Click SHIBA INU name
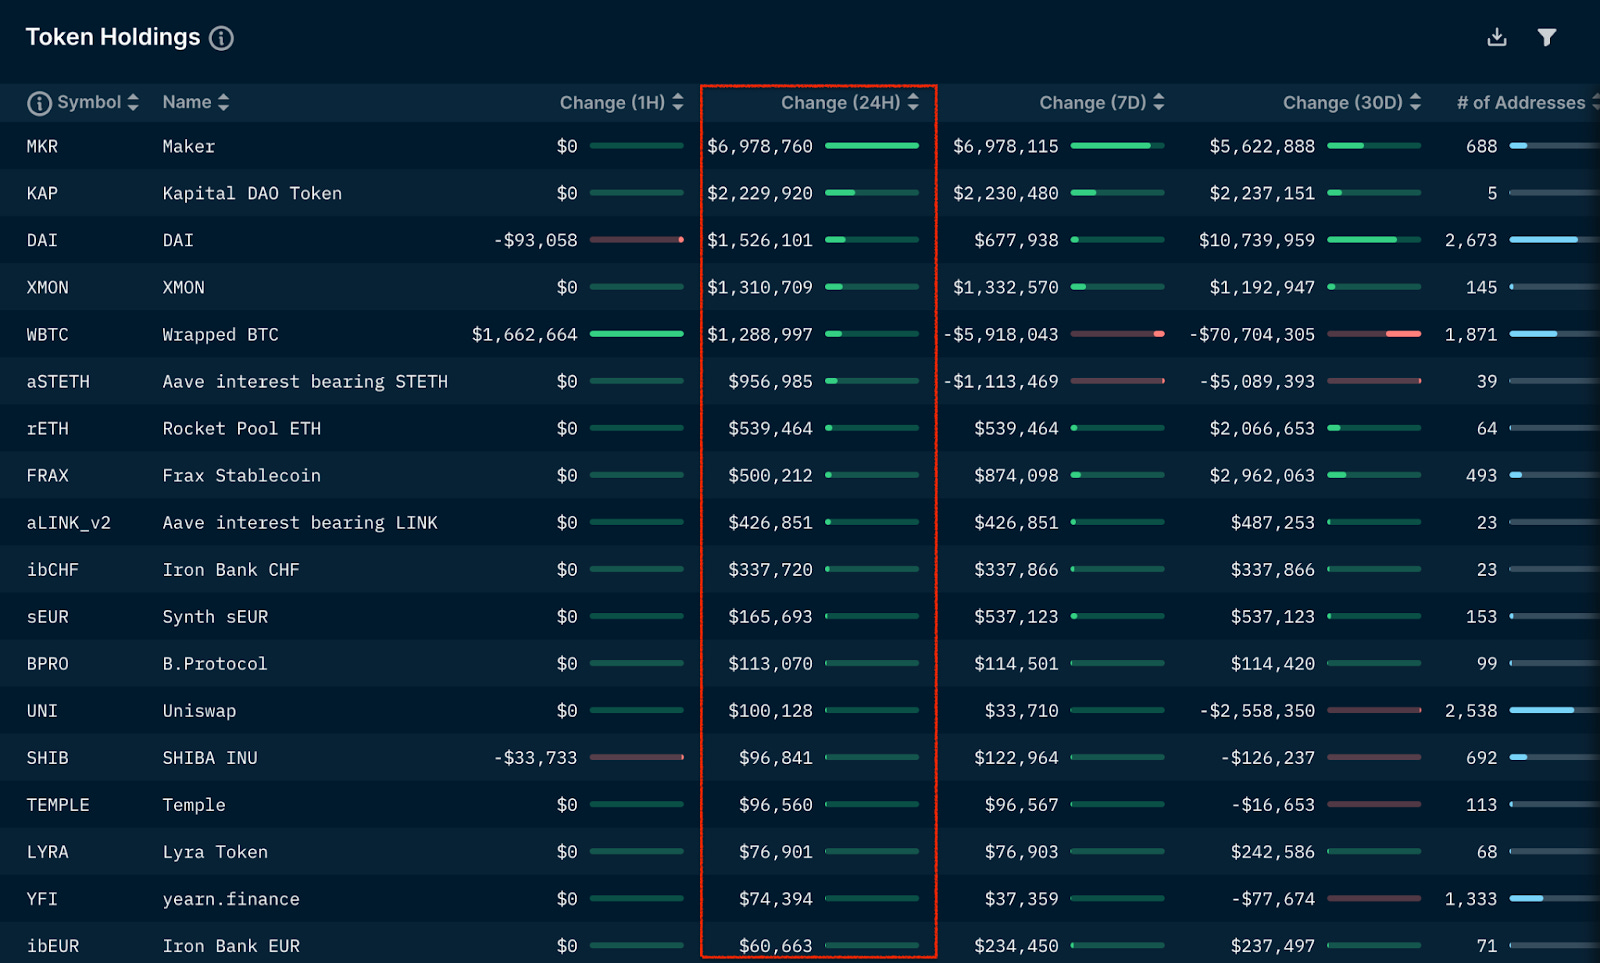The image size is (1600, 963). (210, 757)
